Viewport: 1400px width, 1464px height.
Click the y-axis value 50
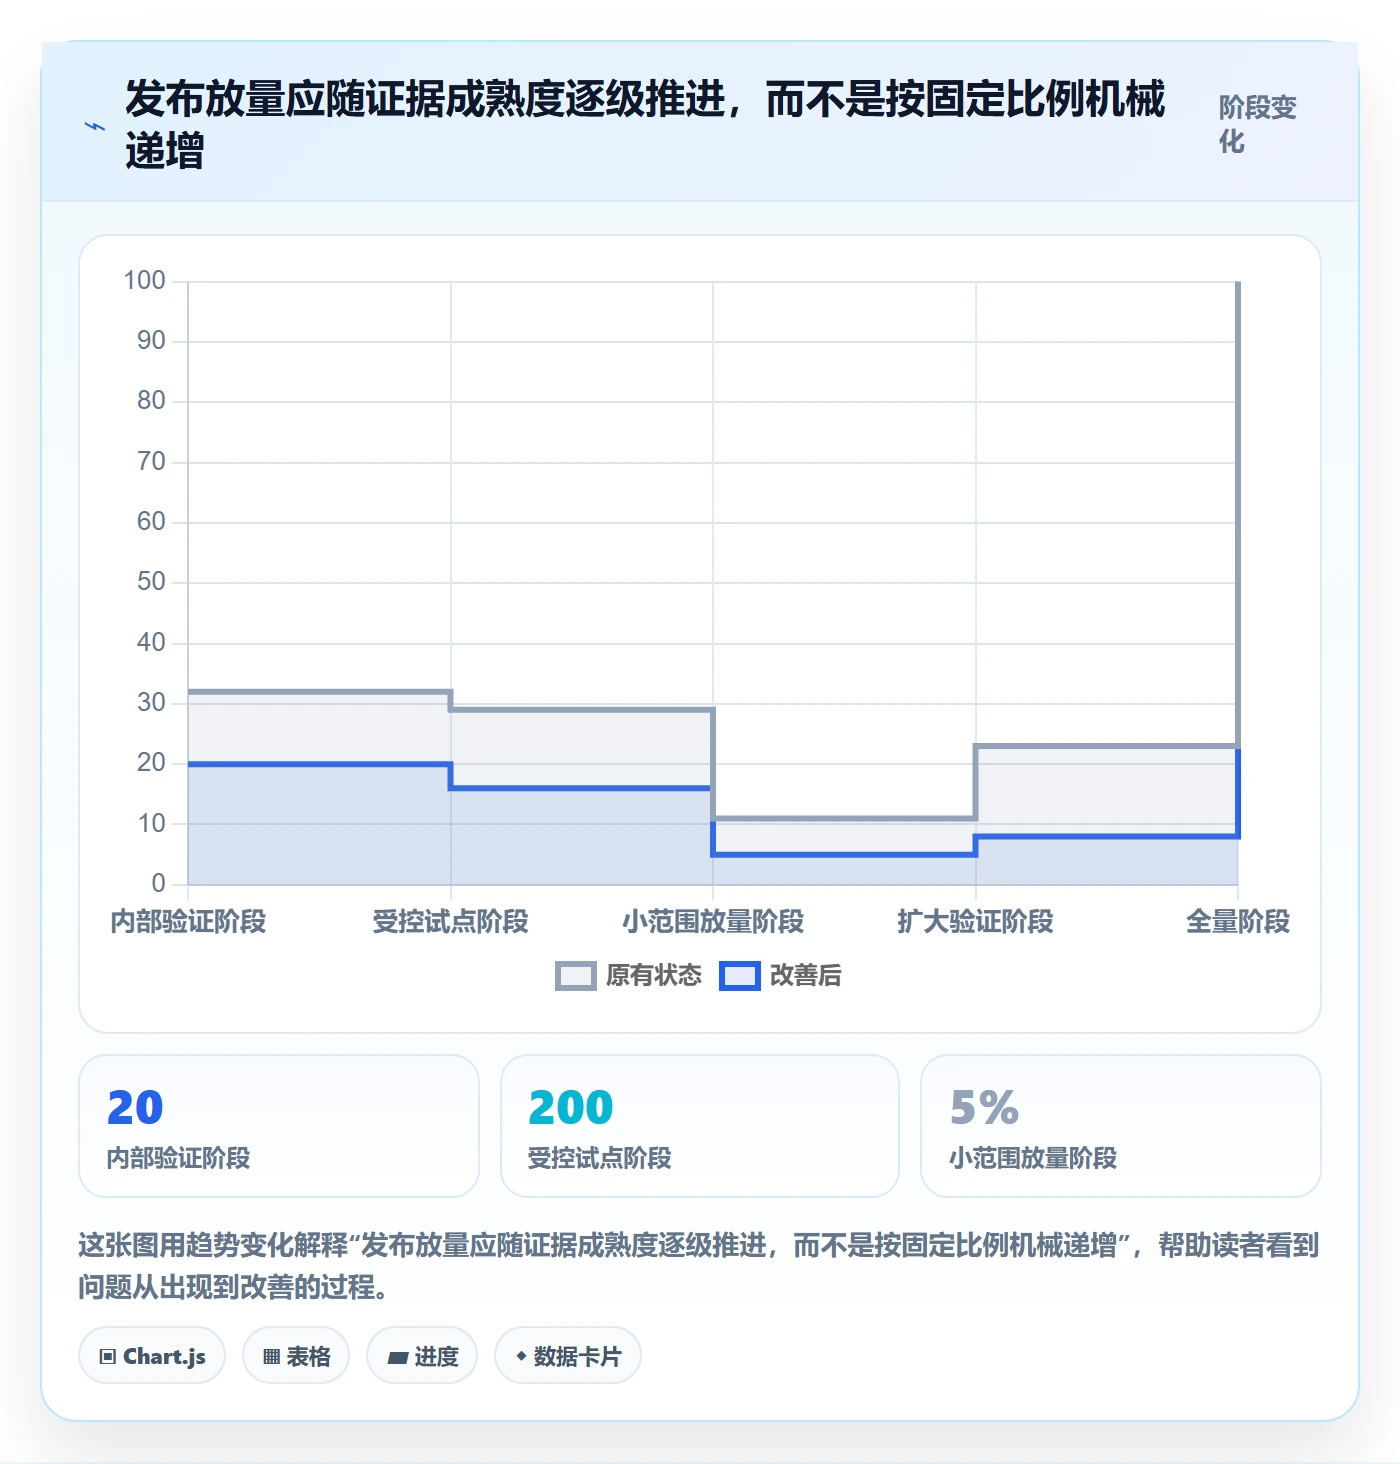[151, 581]
